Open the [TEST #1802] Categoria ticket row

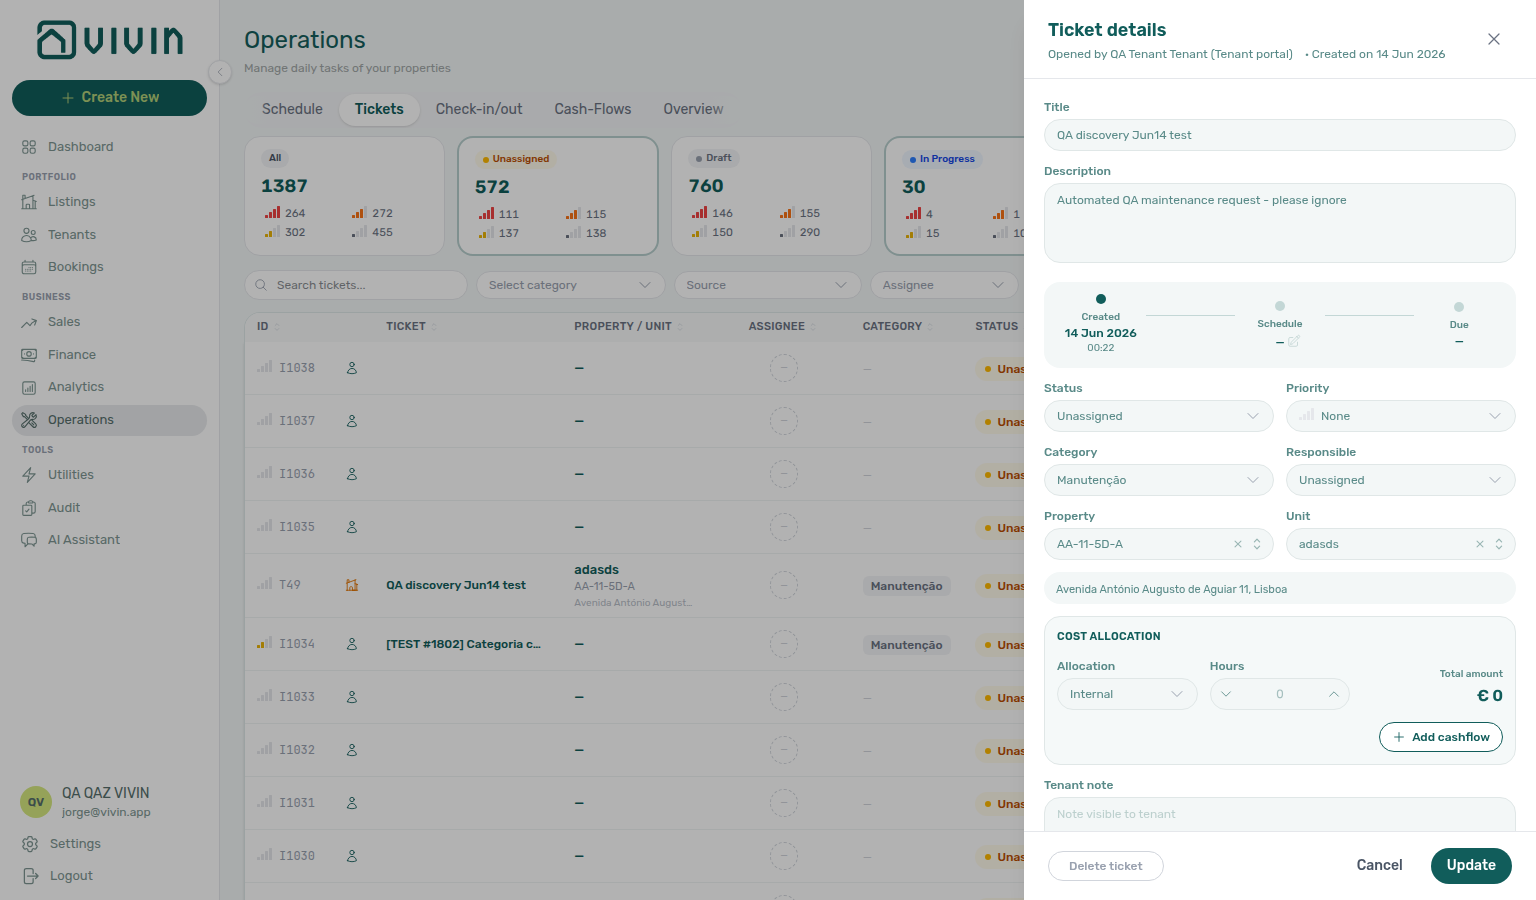point(634,644)
